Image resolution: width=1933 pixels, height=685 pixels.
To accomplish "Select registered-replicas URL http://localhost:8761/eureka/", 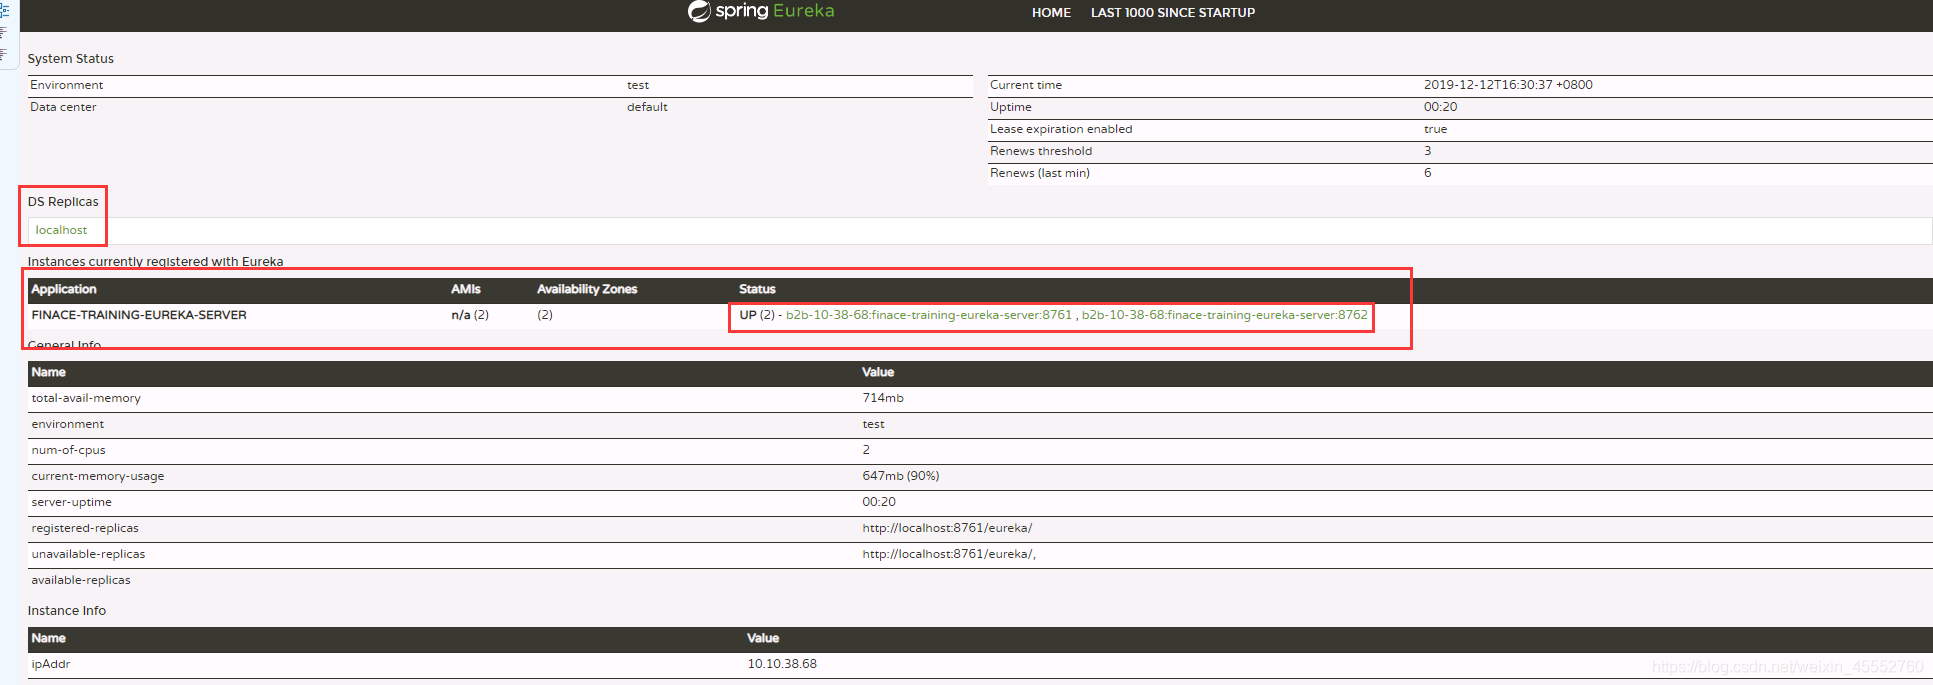I will [x=947, y=528].
